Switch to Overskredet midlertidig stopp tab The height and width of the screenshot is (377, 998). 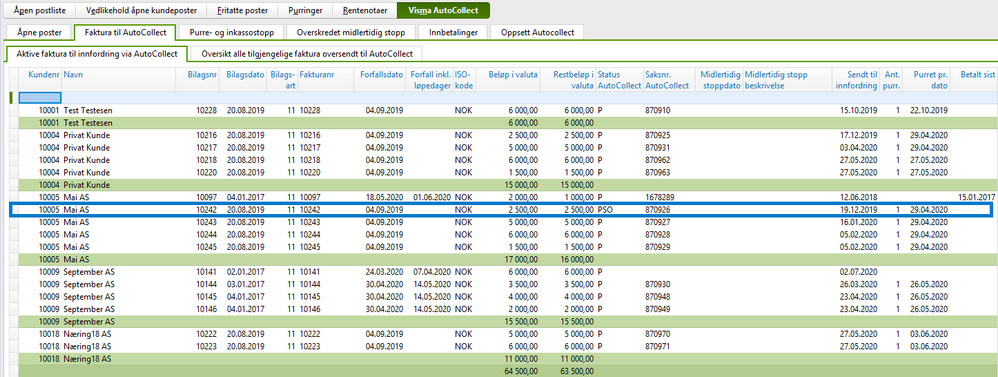pyautogui.click(x=351, y=32)
